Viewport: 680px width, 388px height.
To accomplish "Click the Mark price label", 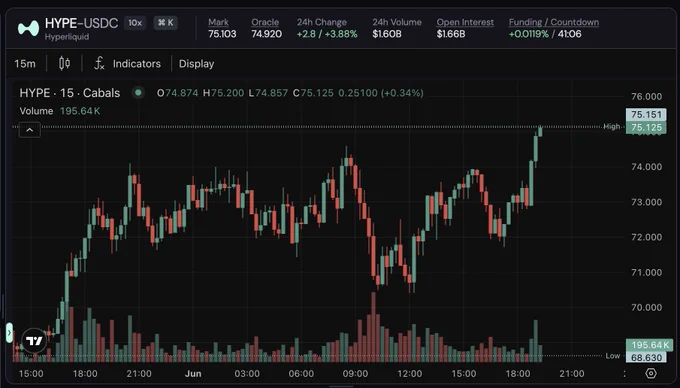I will coord(218,22).
